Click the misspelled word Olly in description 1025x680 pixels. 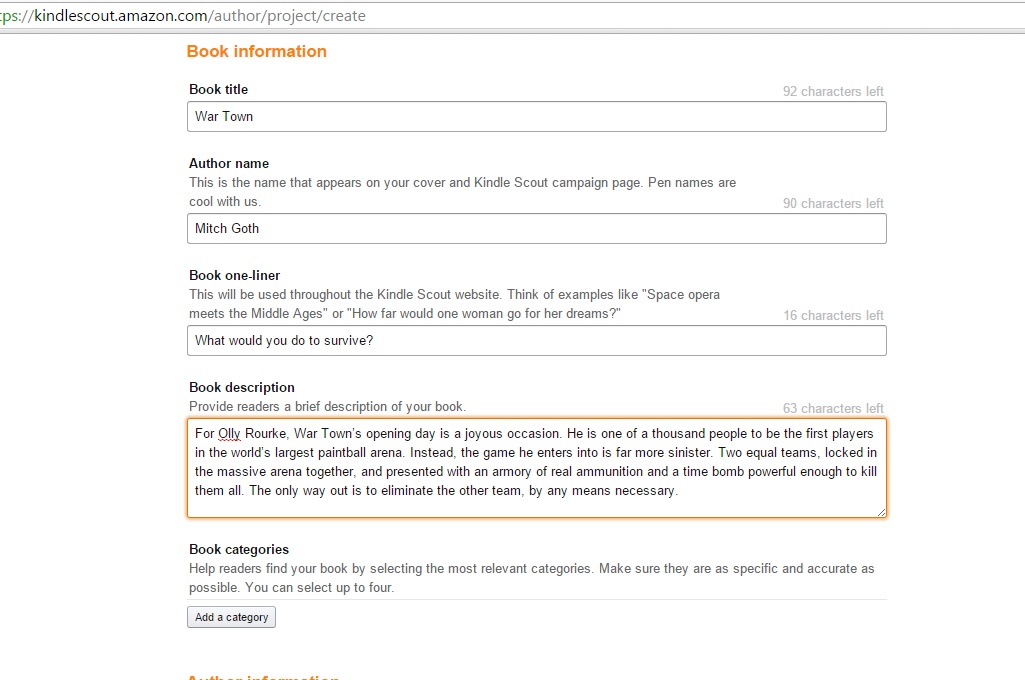(x=230, y=434)
